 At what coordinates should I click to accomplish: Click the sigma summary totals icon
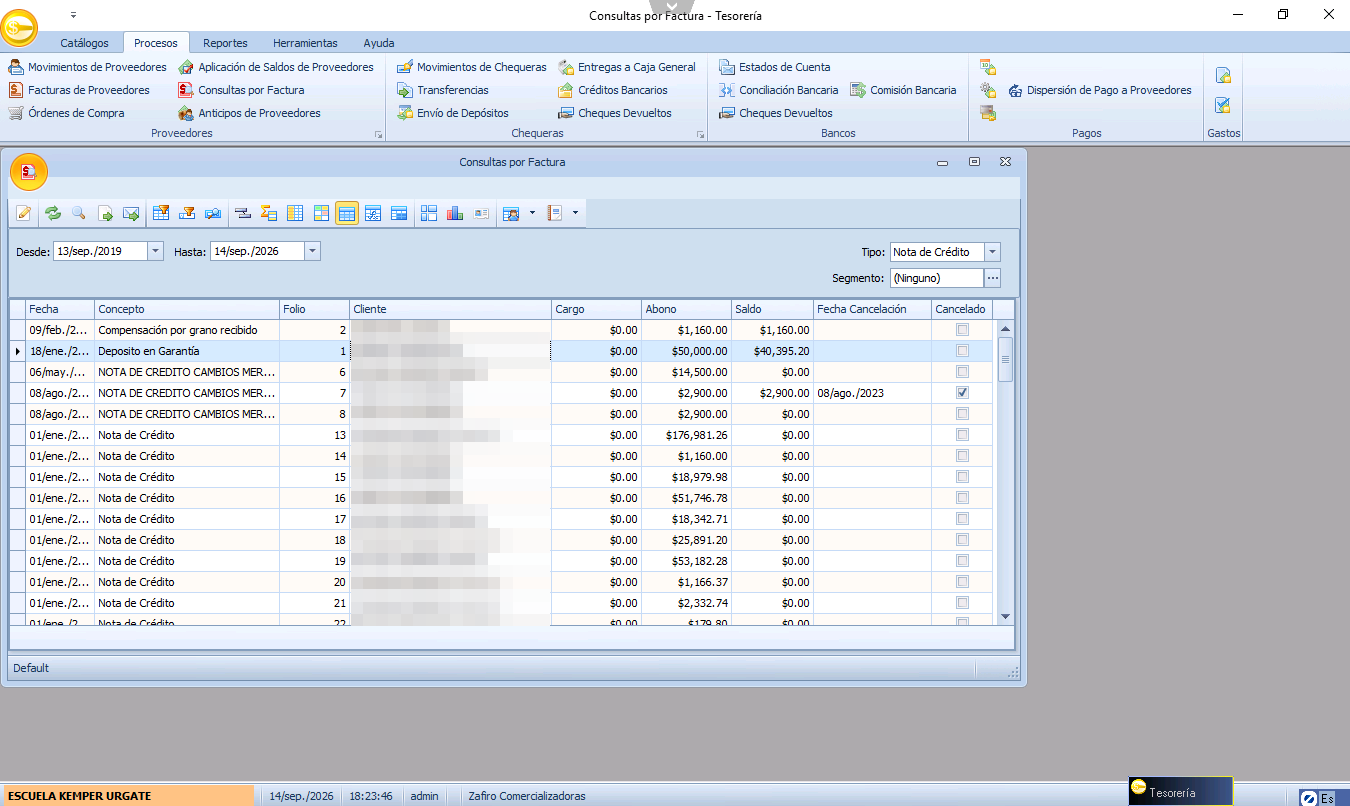click(268, 213)
